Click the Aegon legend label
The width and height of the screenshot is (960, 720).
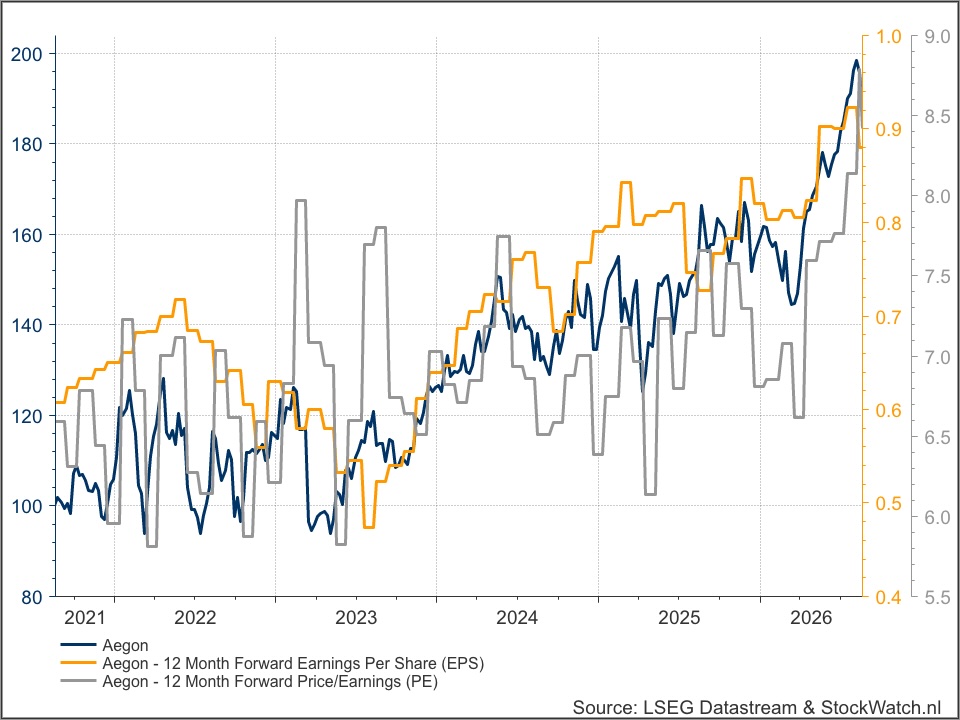125,645
